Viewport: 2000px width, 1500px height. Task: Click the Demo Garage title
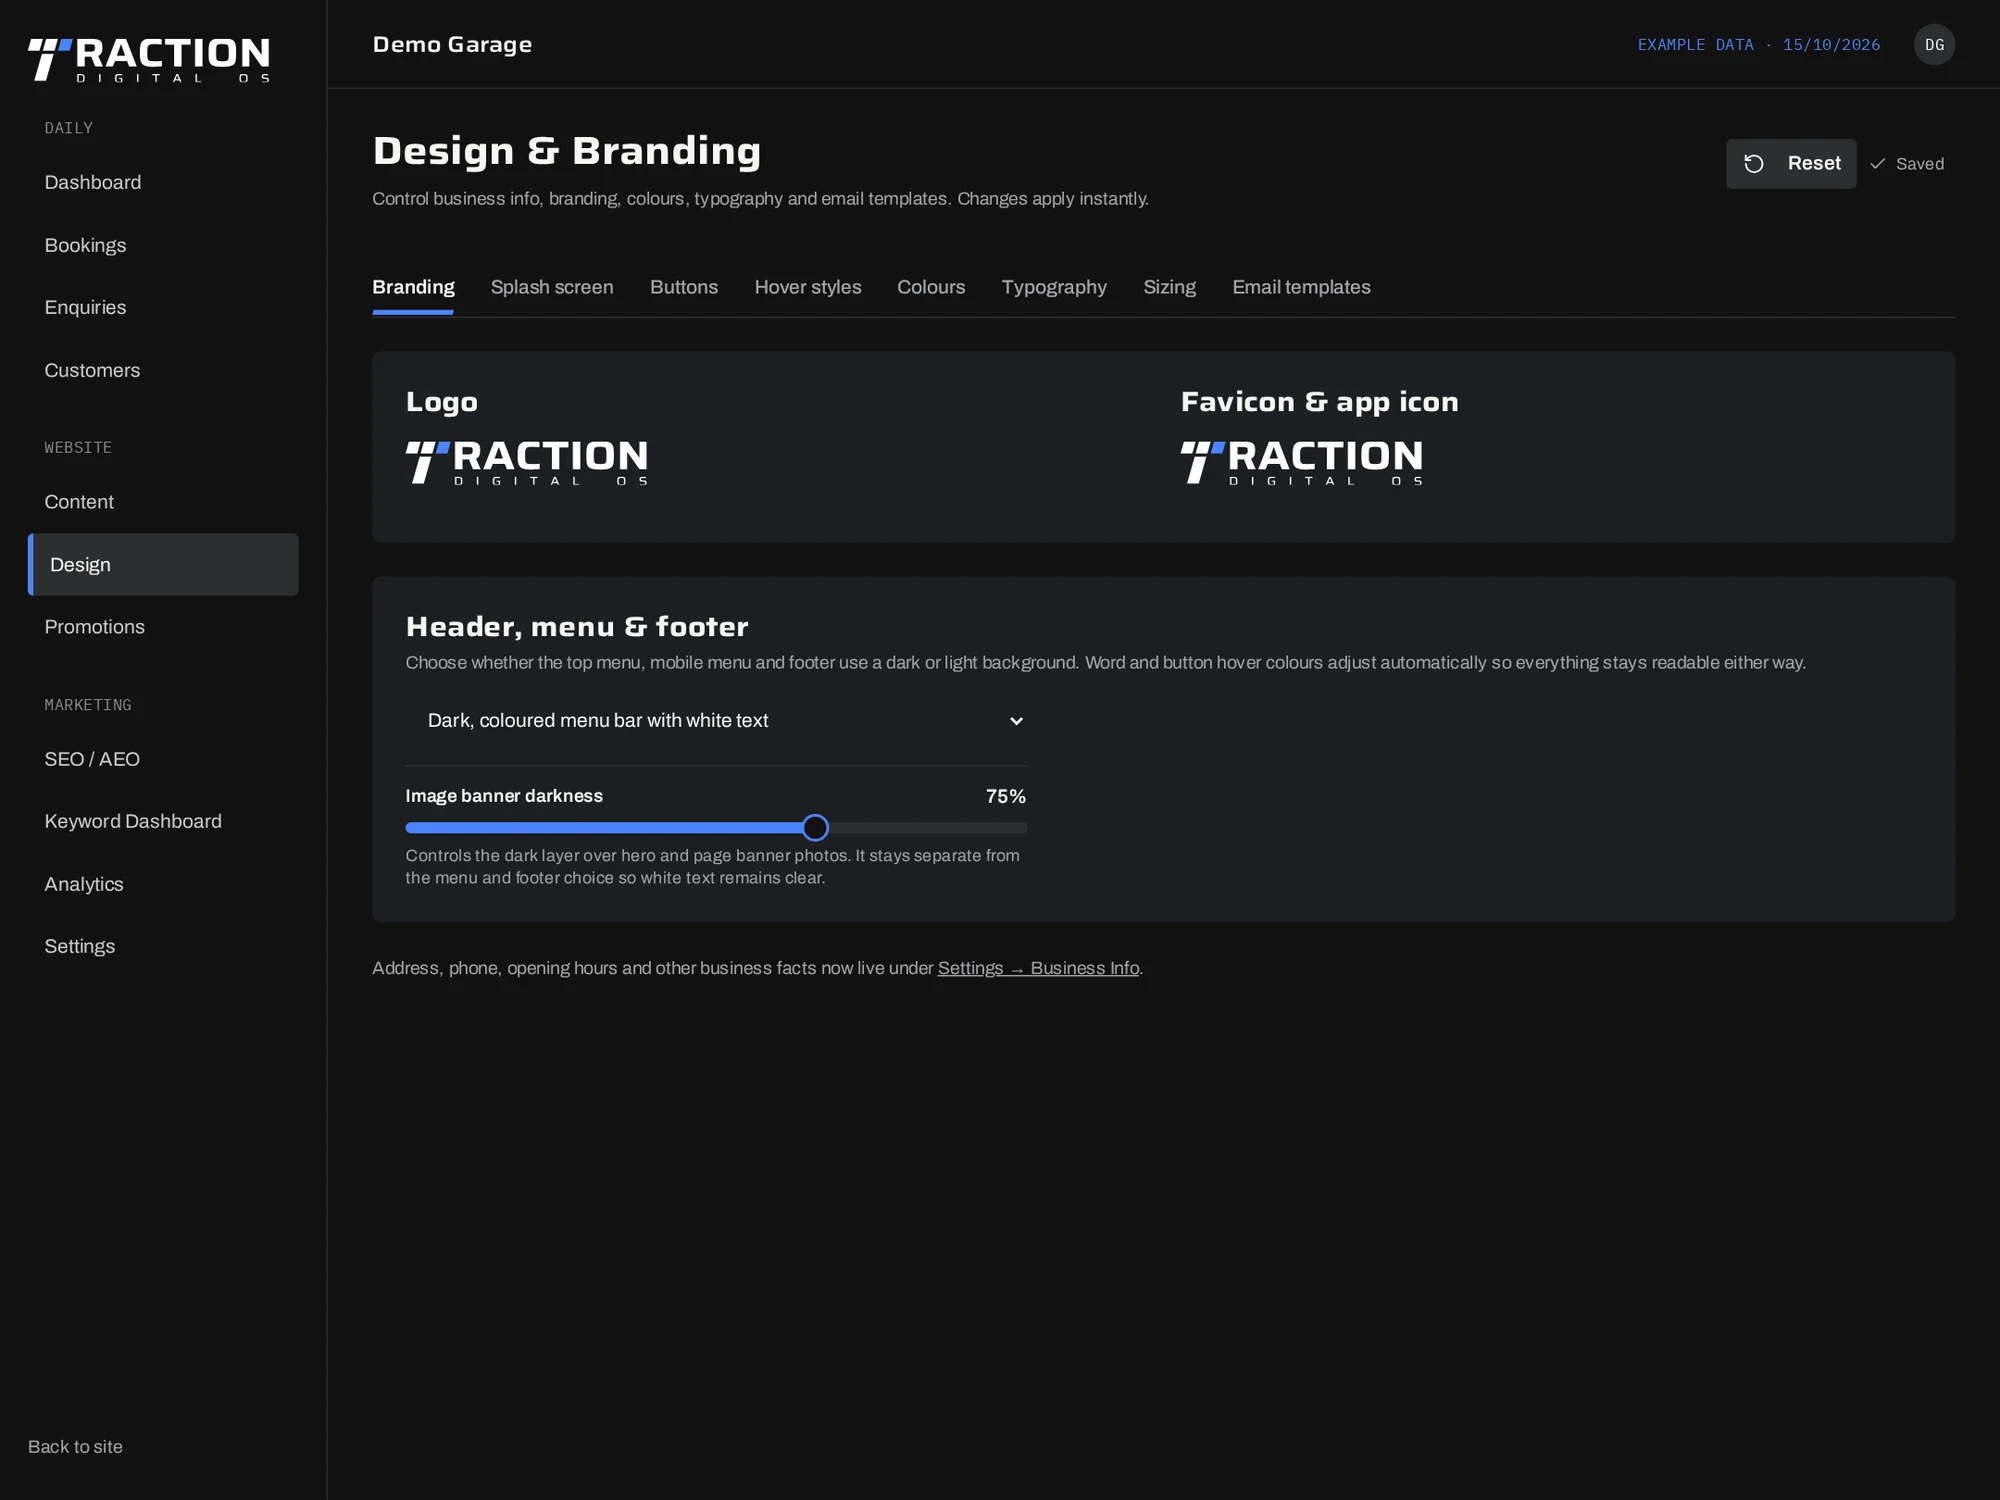pyautogui.click(x=452, y=45)
